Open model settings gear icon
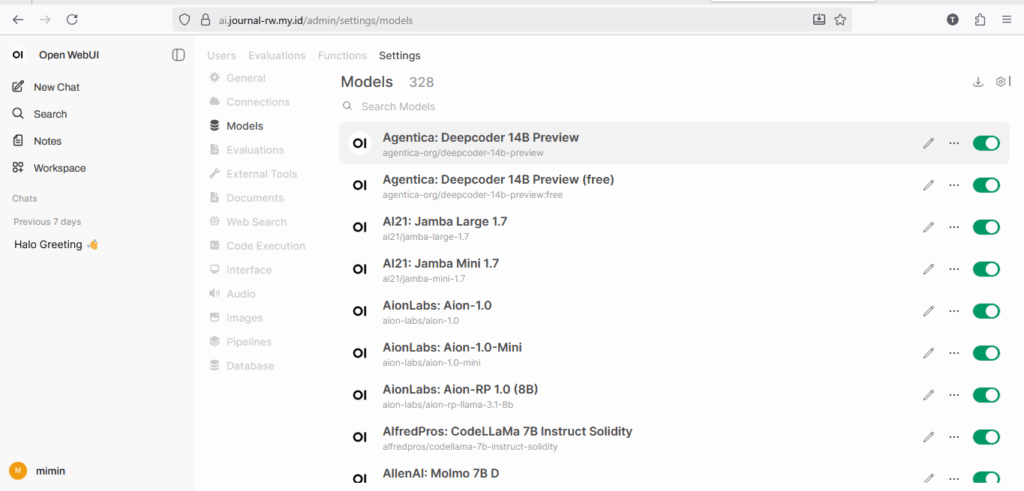The height and width of the screenshot is (491, 1024). (x=1000, y=82)
